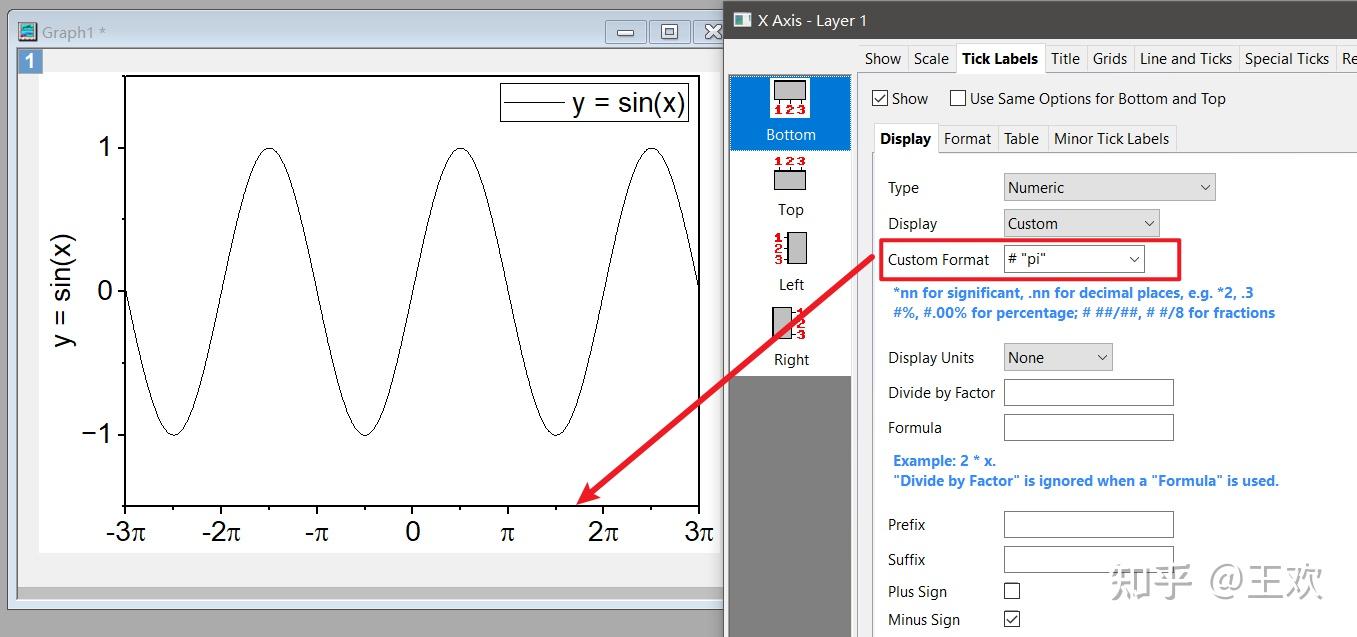Maximize the Graph1 window

click(x=669, y=32)
